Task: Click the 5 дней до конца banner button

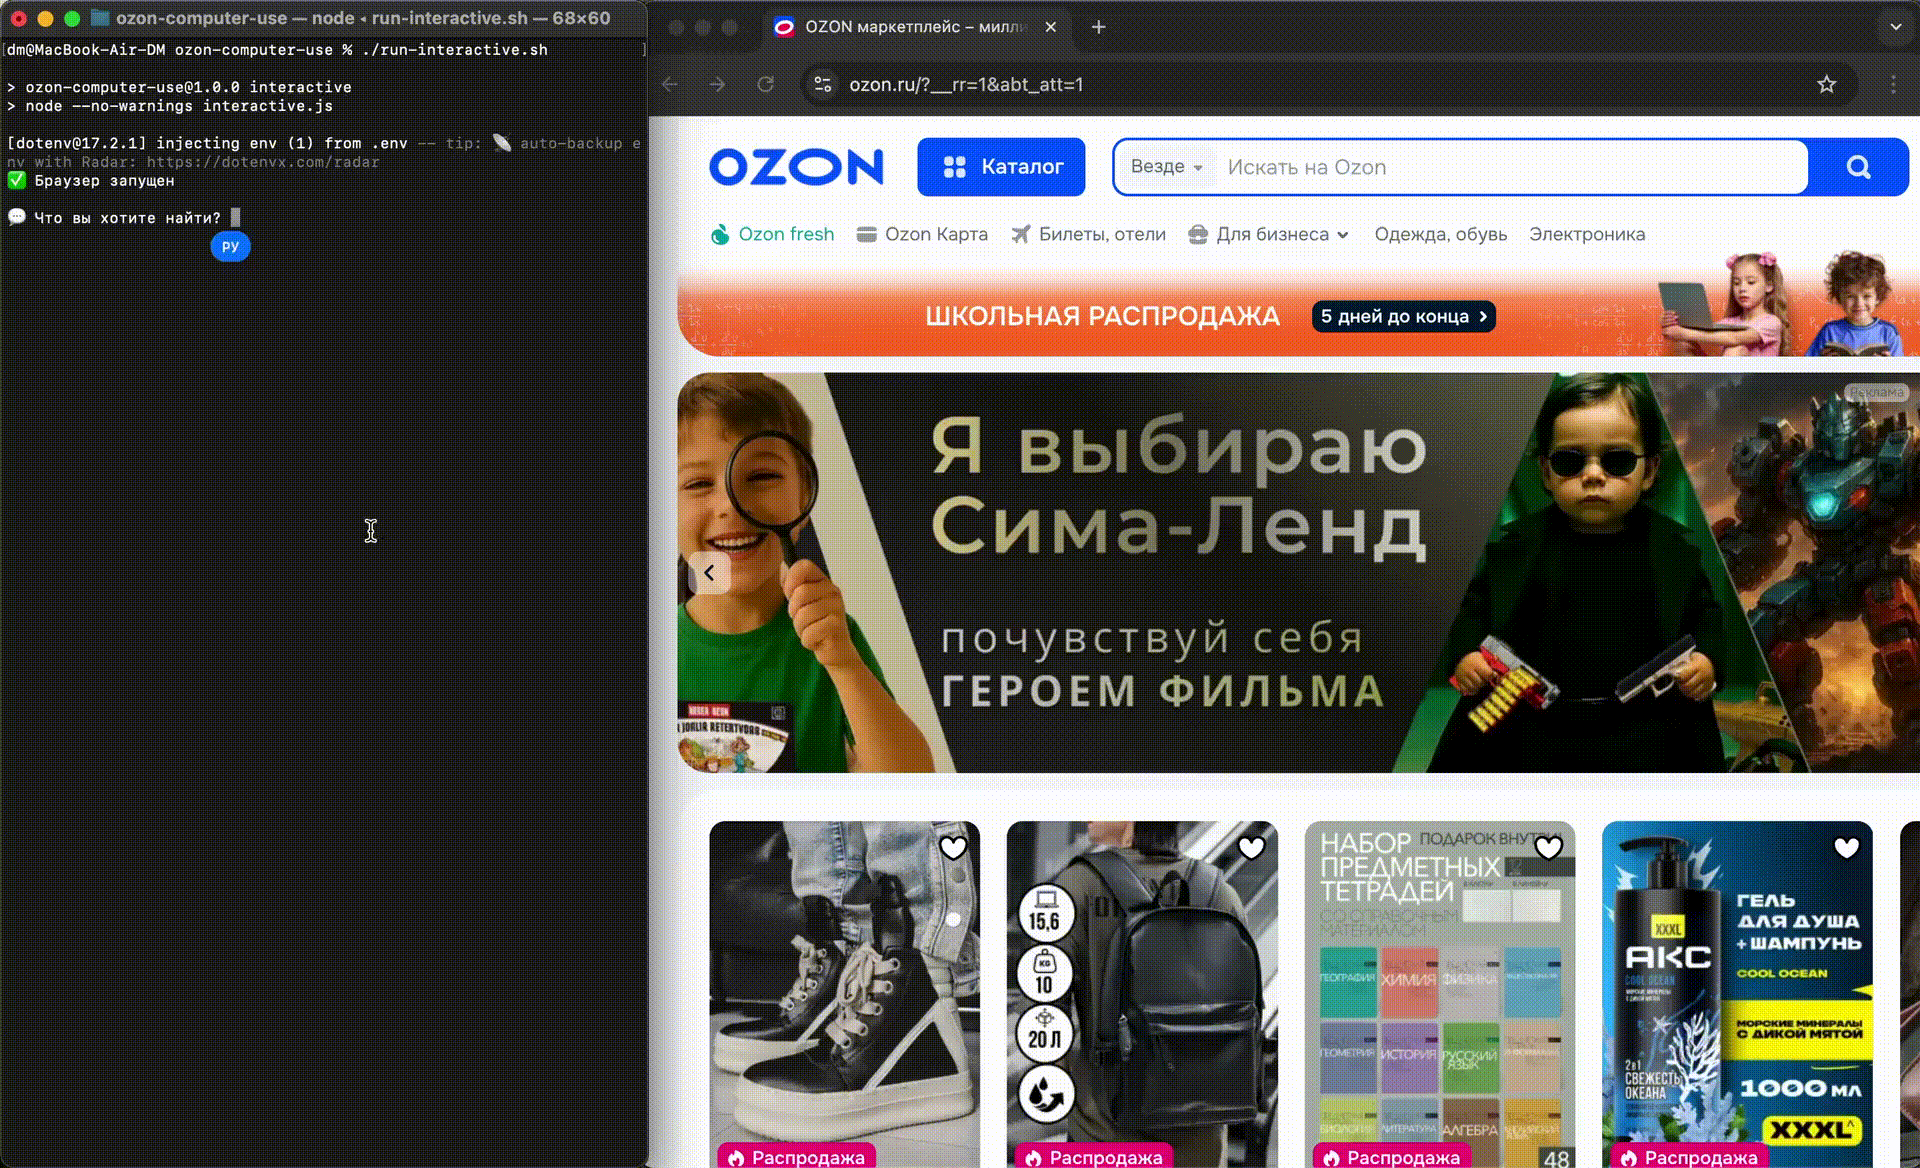Action: 1402,316
